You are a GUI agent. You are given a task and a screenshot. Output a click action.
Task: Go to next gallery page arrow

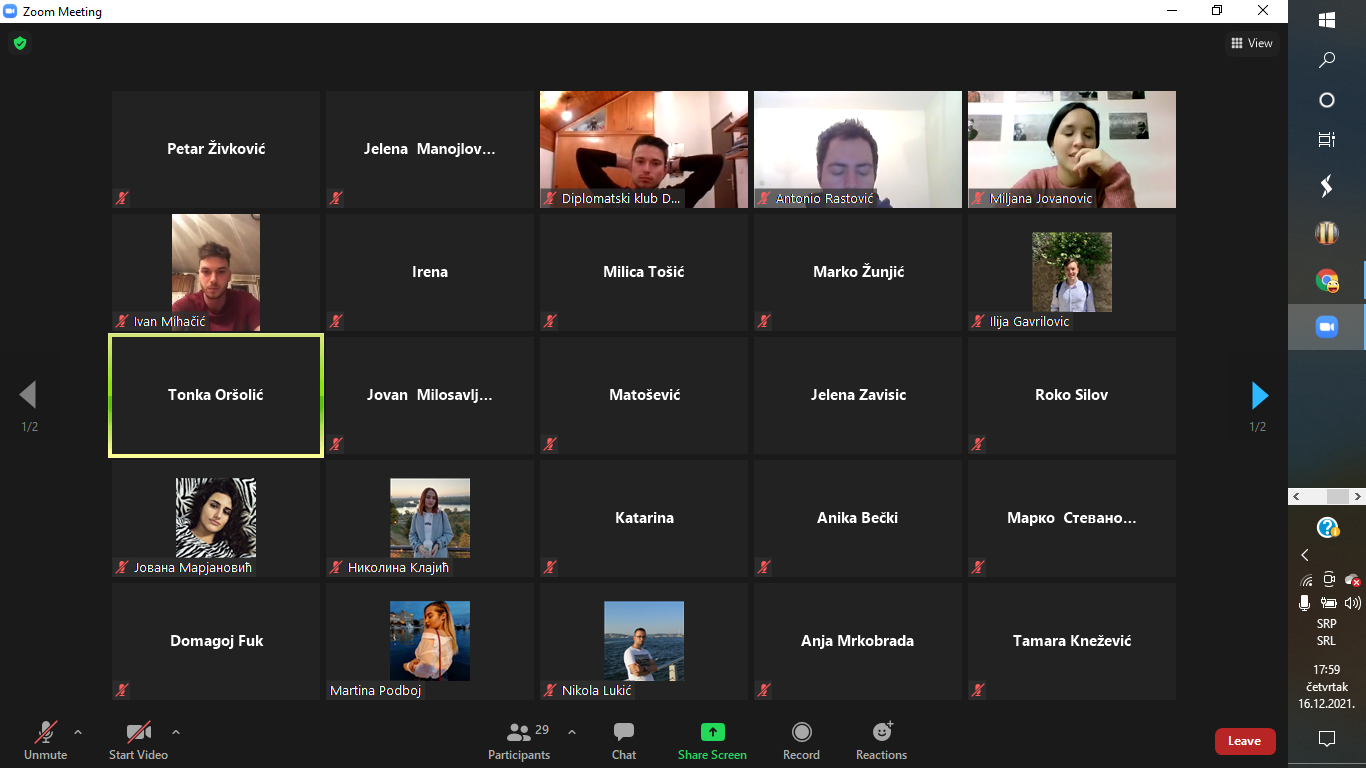(x=1259, y=396)
